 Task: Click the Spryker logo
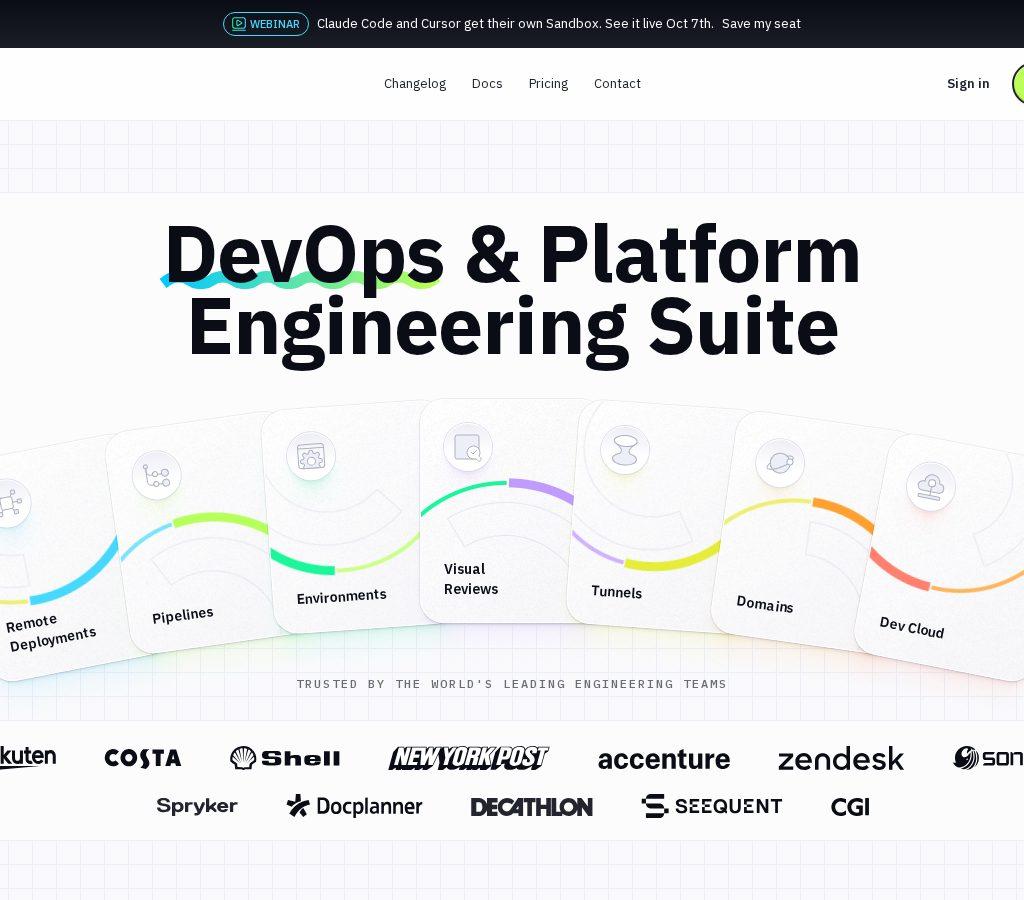coord(197,806)
